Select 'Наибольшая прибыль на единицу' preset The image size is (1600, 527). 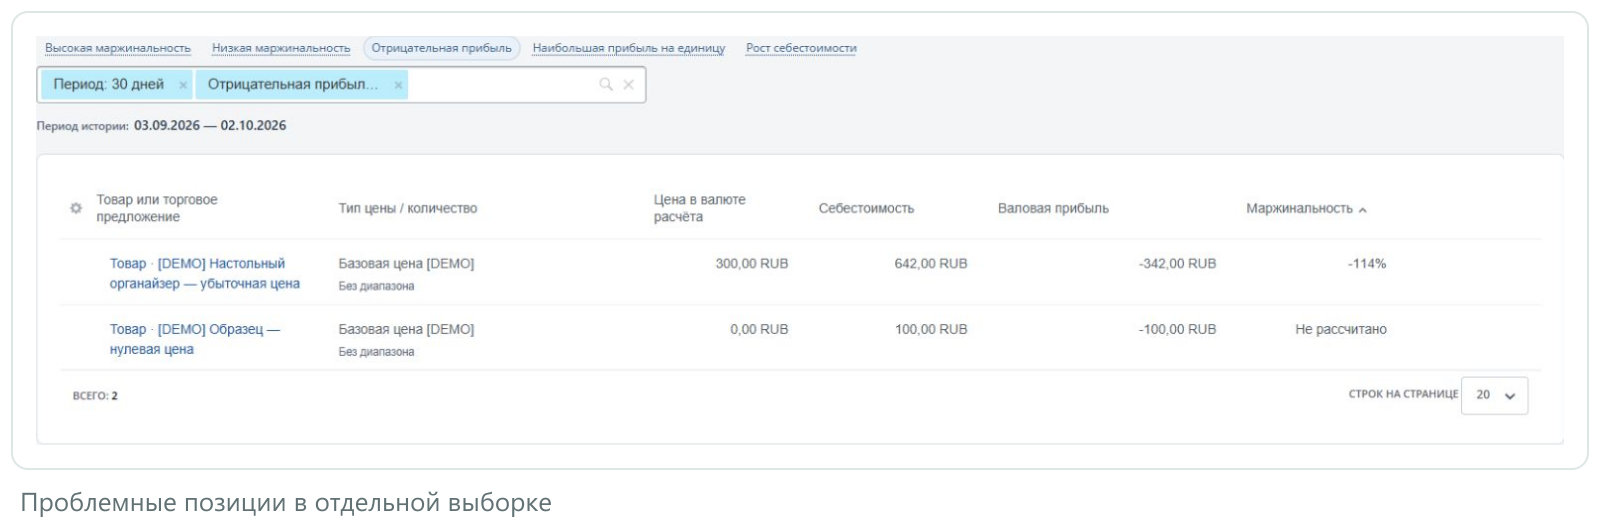[x=629, y=48]
